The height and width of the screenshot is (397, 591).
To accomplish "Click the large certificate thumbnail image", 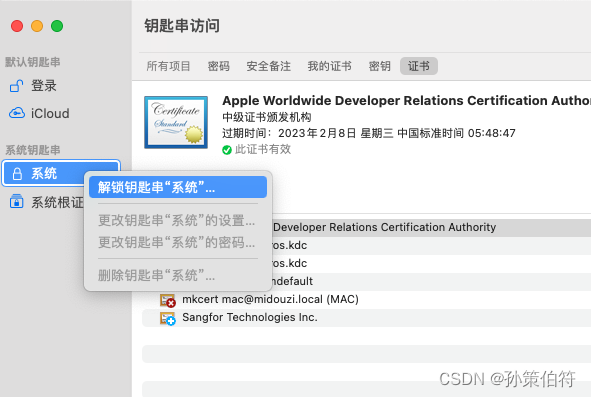I will [176, 122].
